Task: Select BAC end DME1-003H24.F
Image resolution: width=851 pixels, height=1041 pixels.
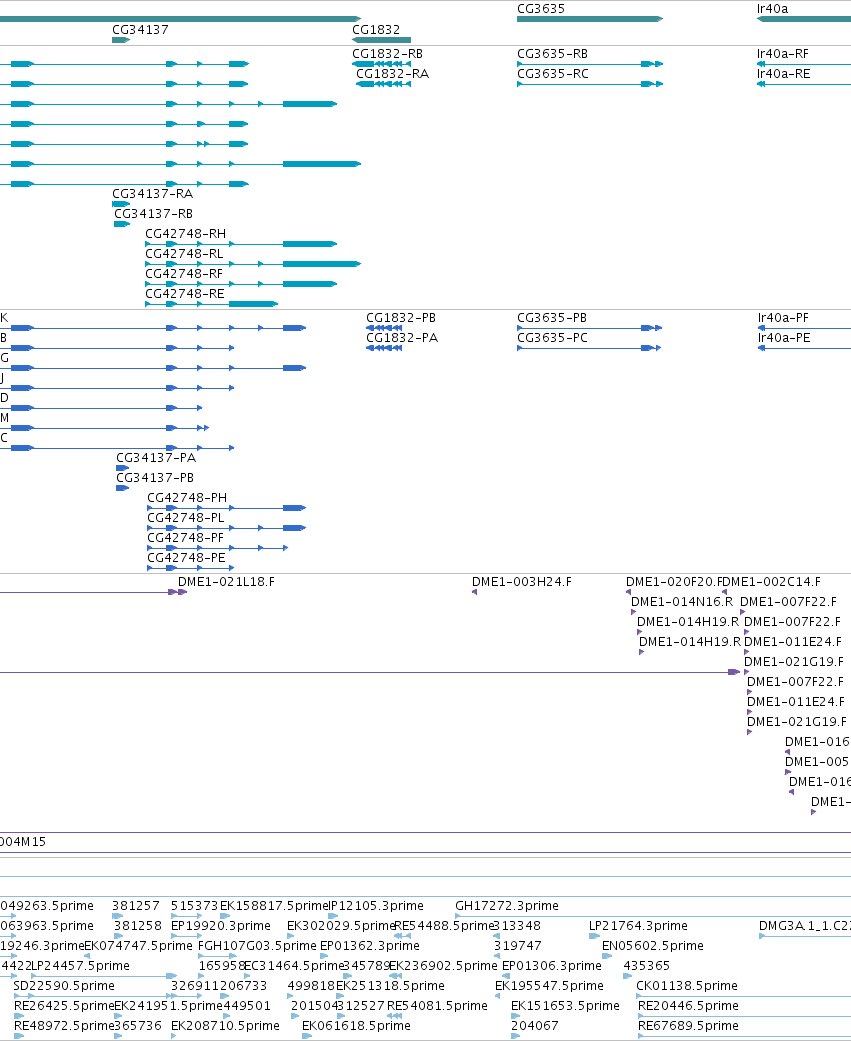Action: click(x=522, y=582)
